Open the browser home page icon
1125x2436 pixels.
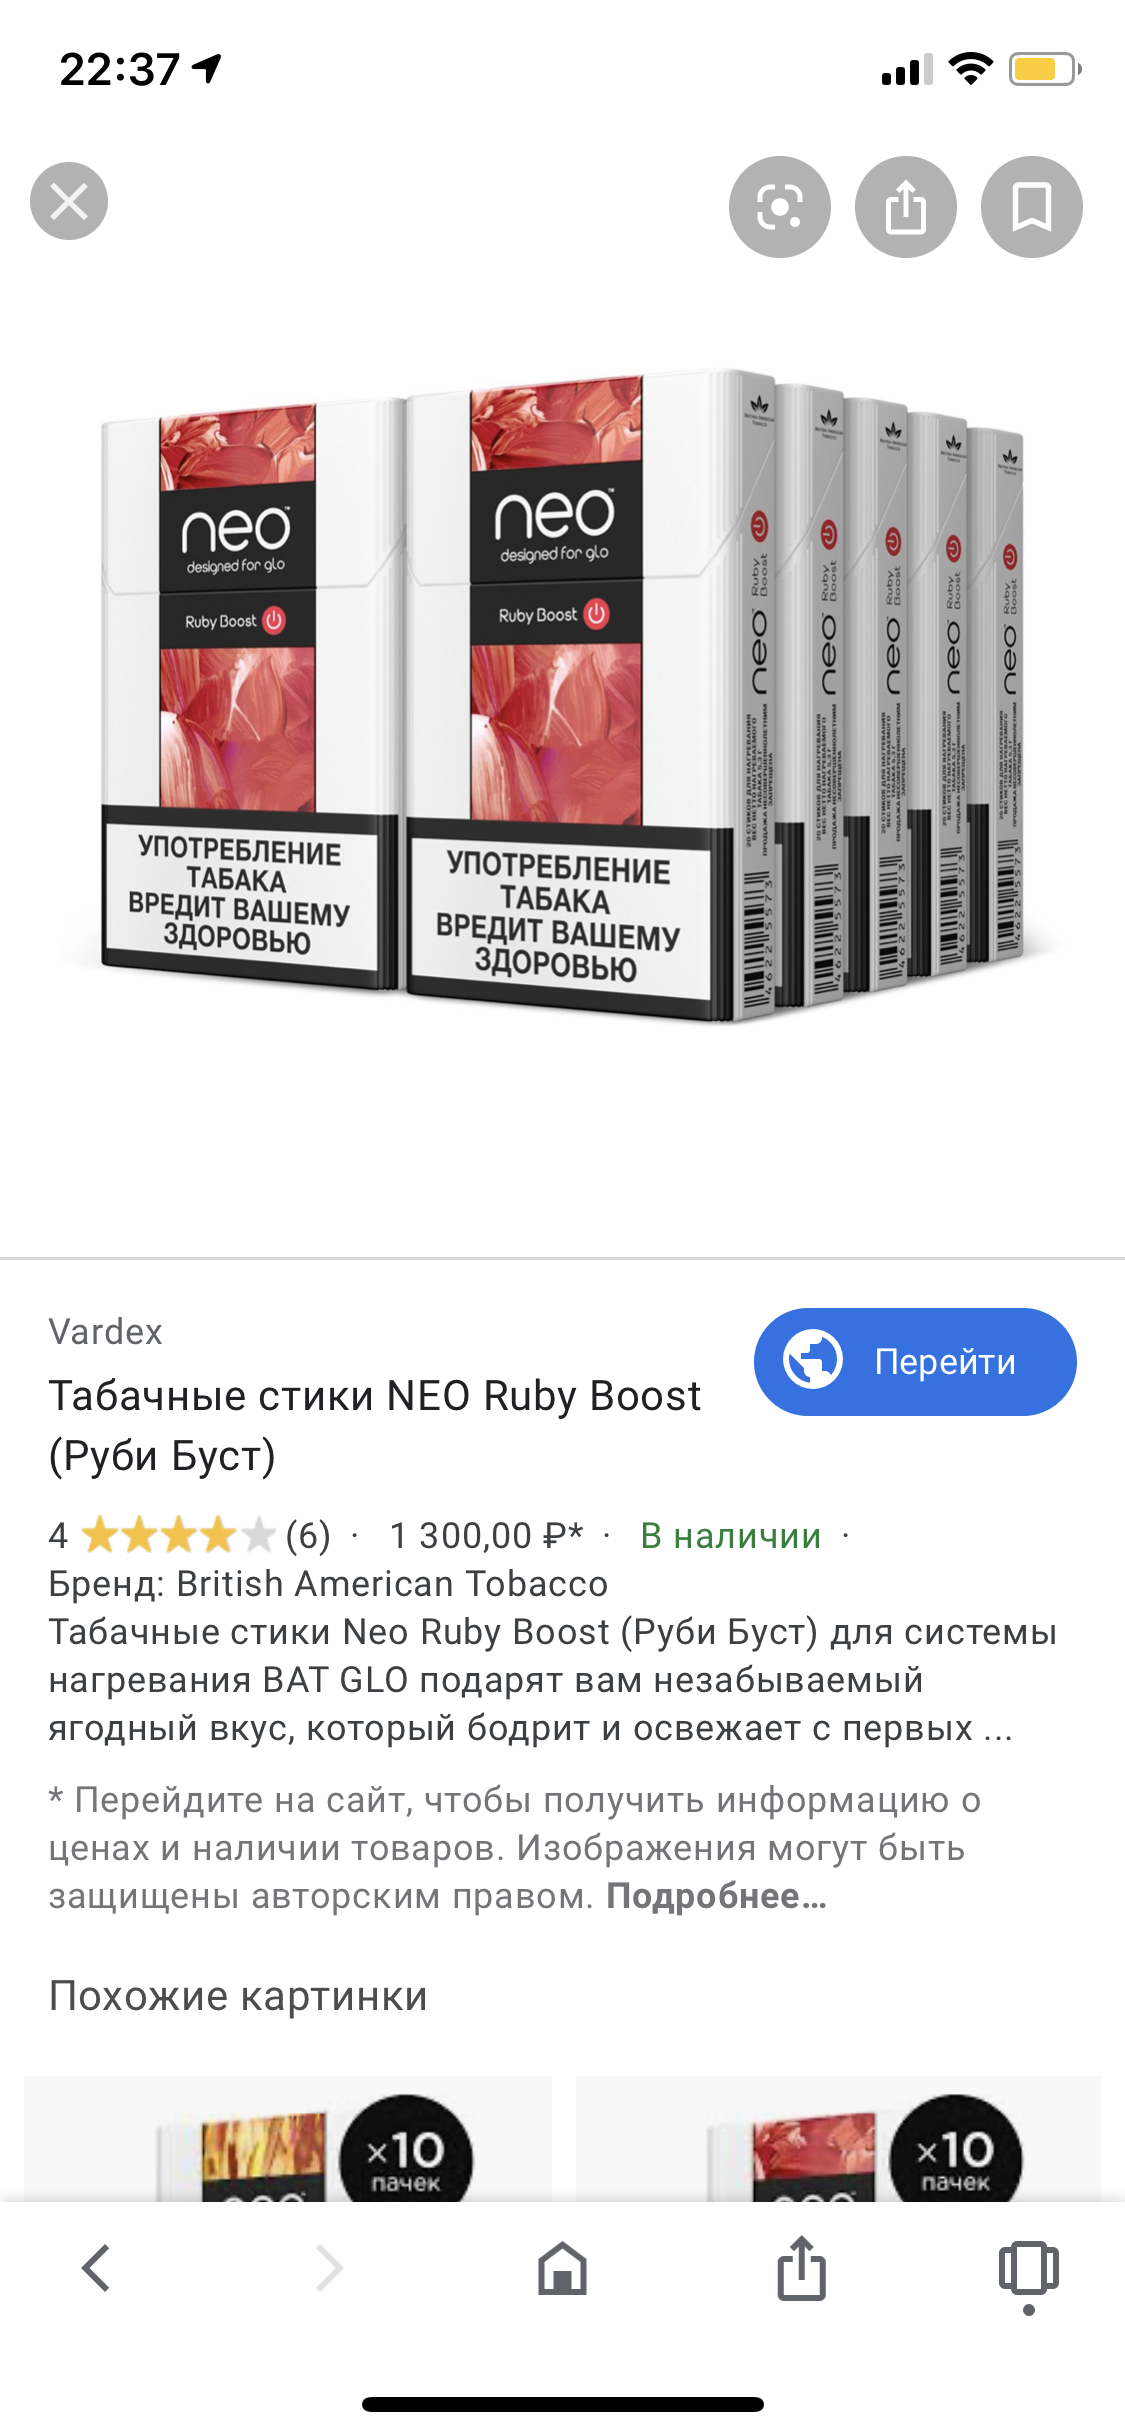click(562, 2267)
